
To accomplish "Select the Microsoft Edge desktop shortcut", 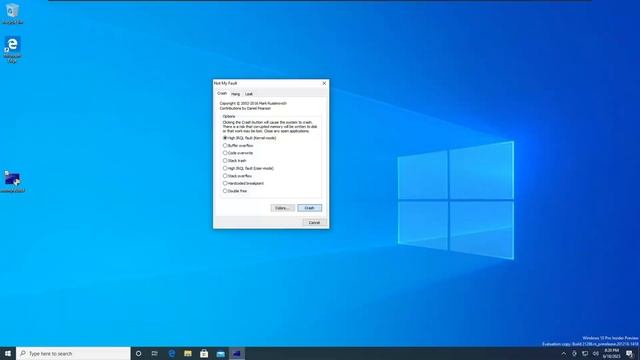I will click(12, 50).
